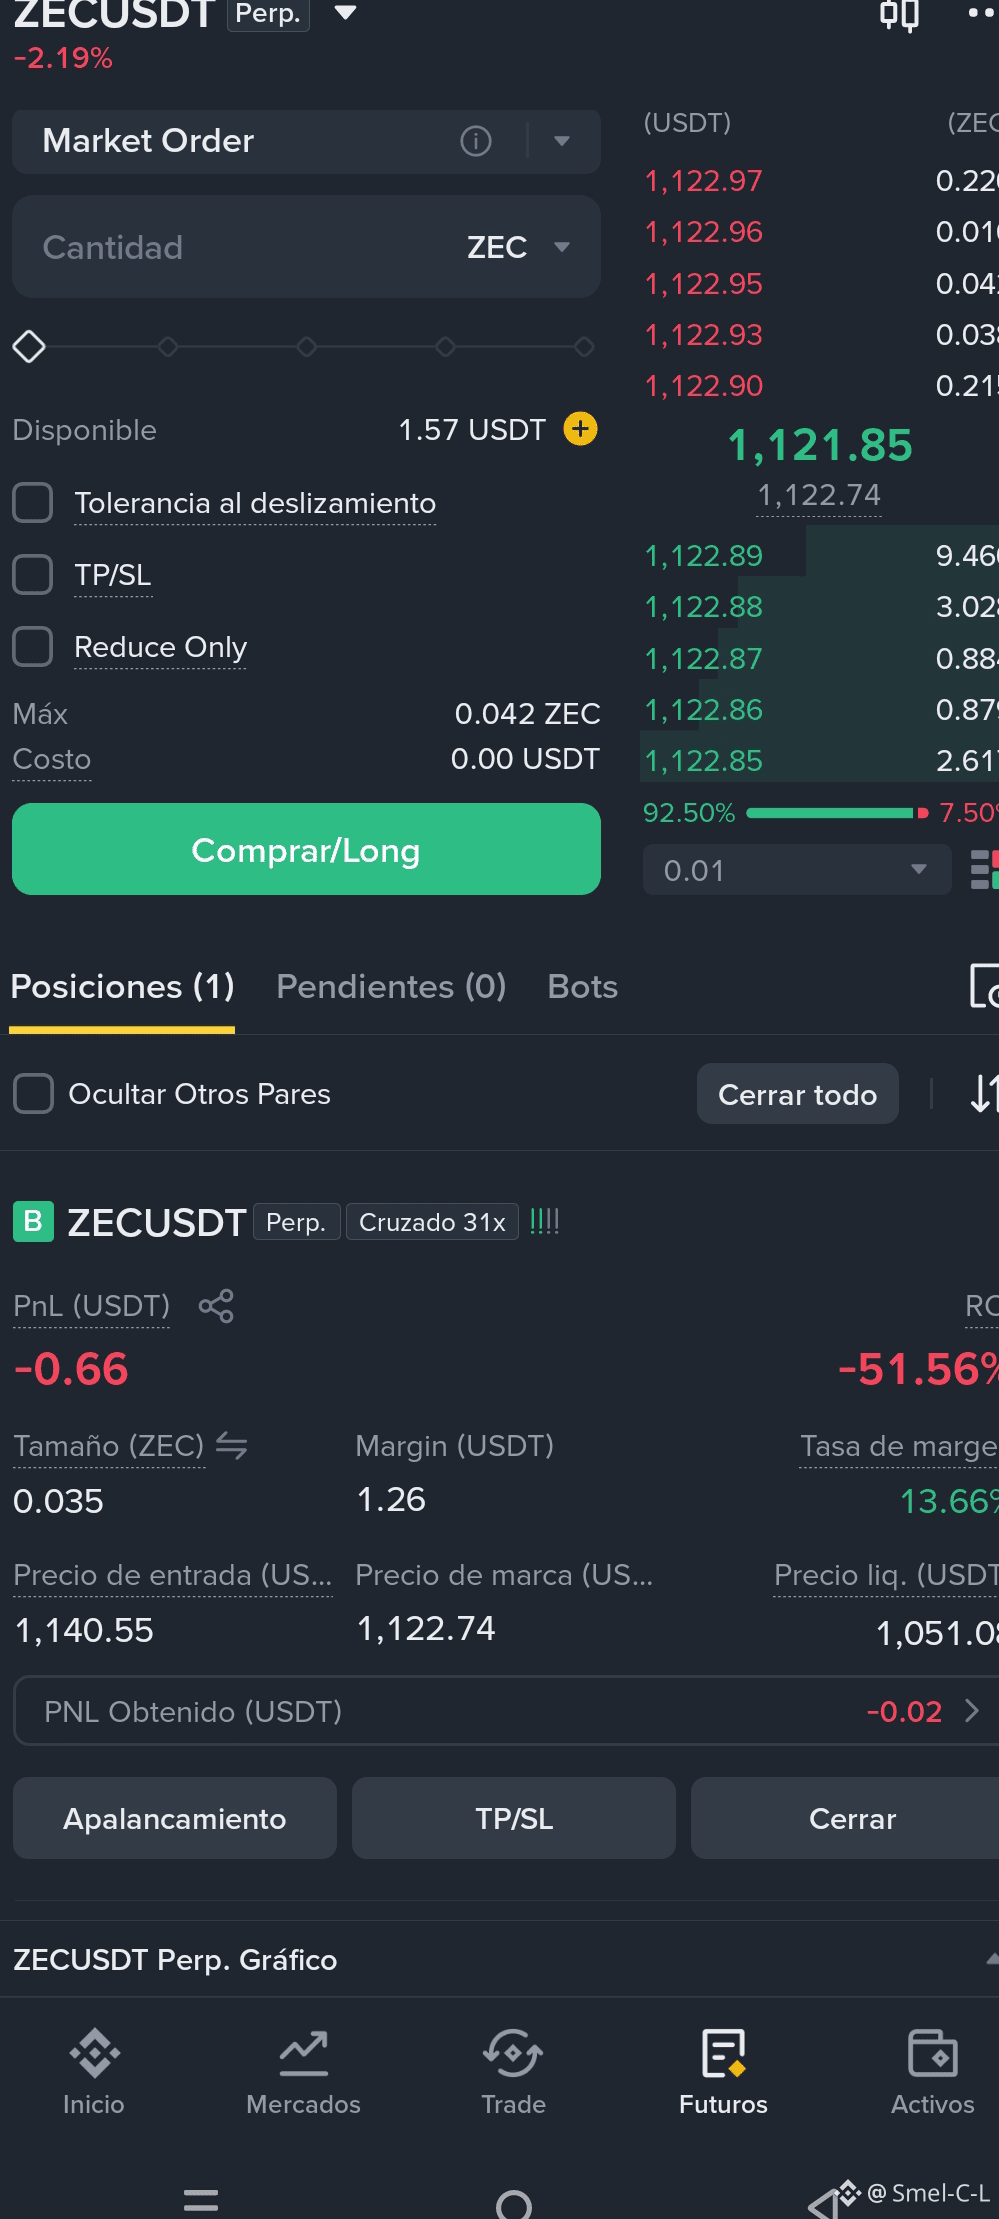Swap size unit arrows next to Tamaño
The height and width of the screenshot is (2219, 999).
point(232,1446)
